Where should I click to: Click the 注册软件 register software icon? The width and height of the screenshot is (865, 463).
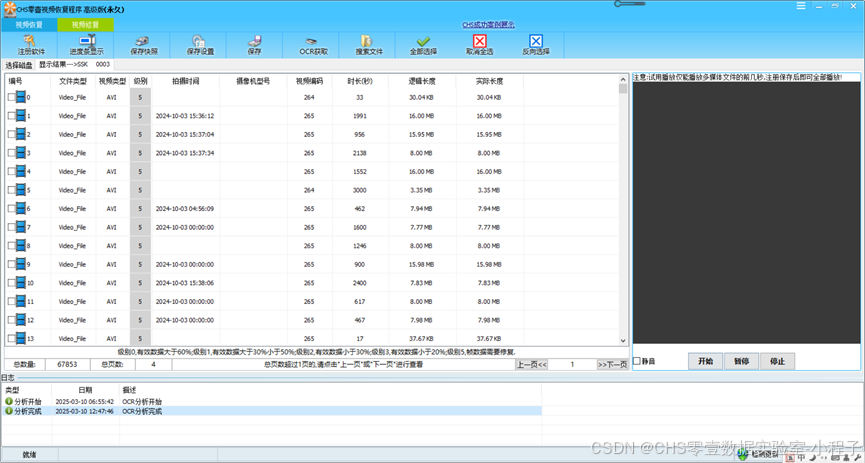coord(31,41)
